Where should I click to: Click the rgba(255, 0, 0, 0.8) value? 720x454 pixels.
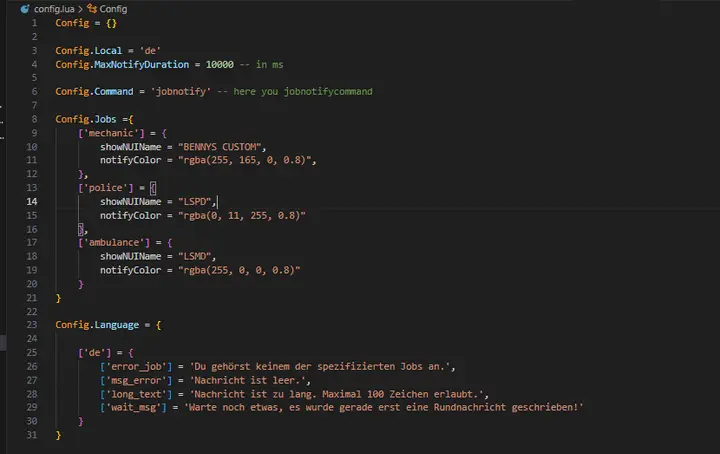239,270
